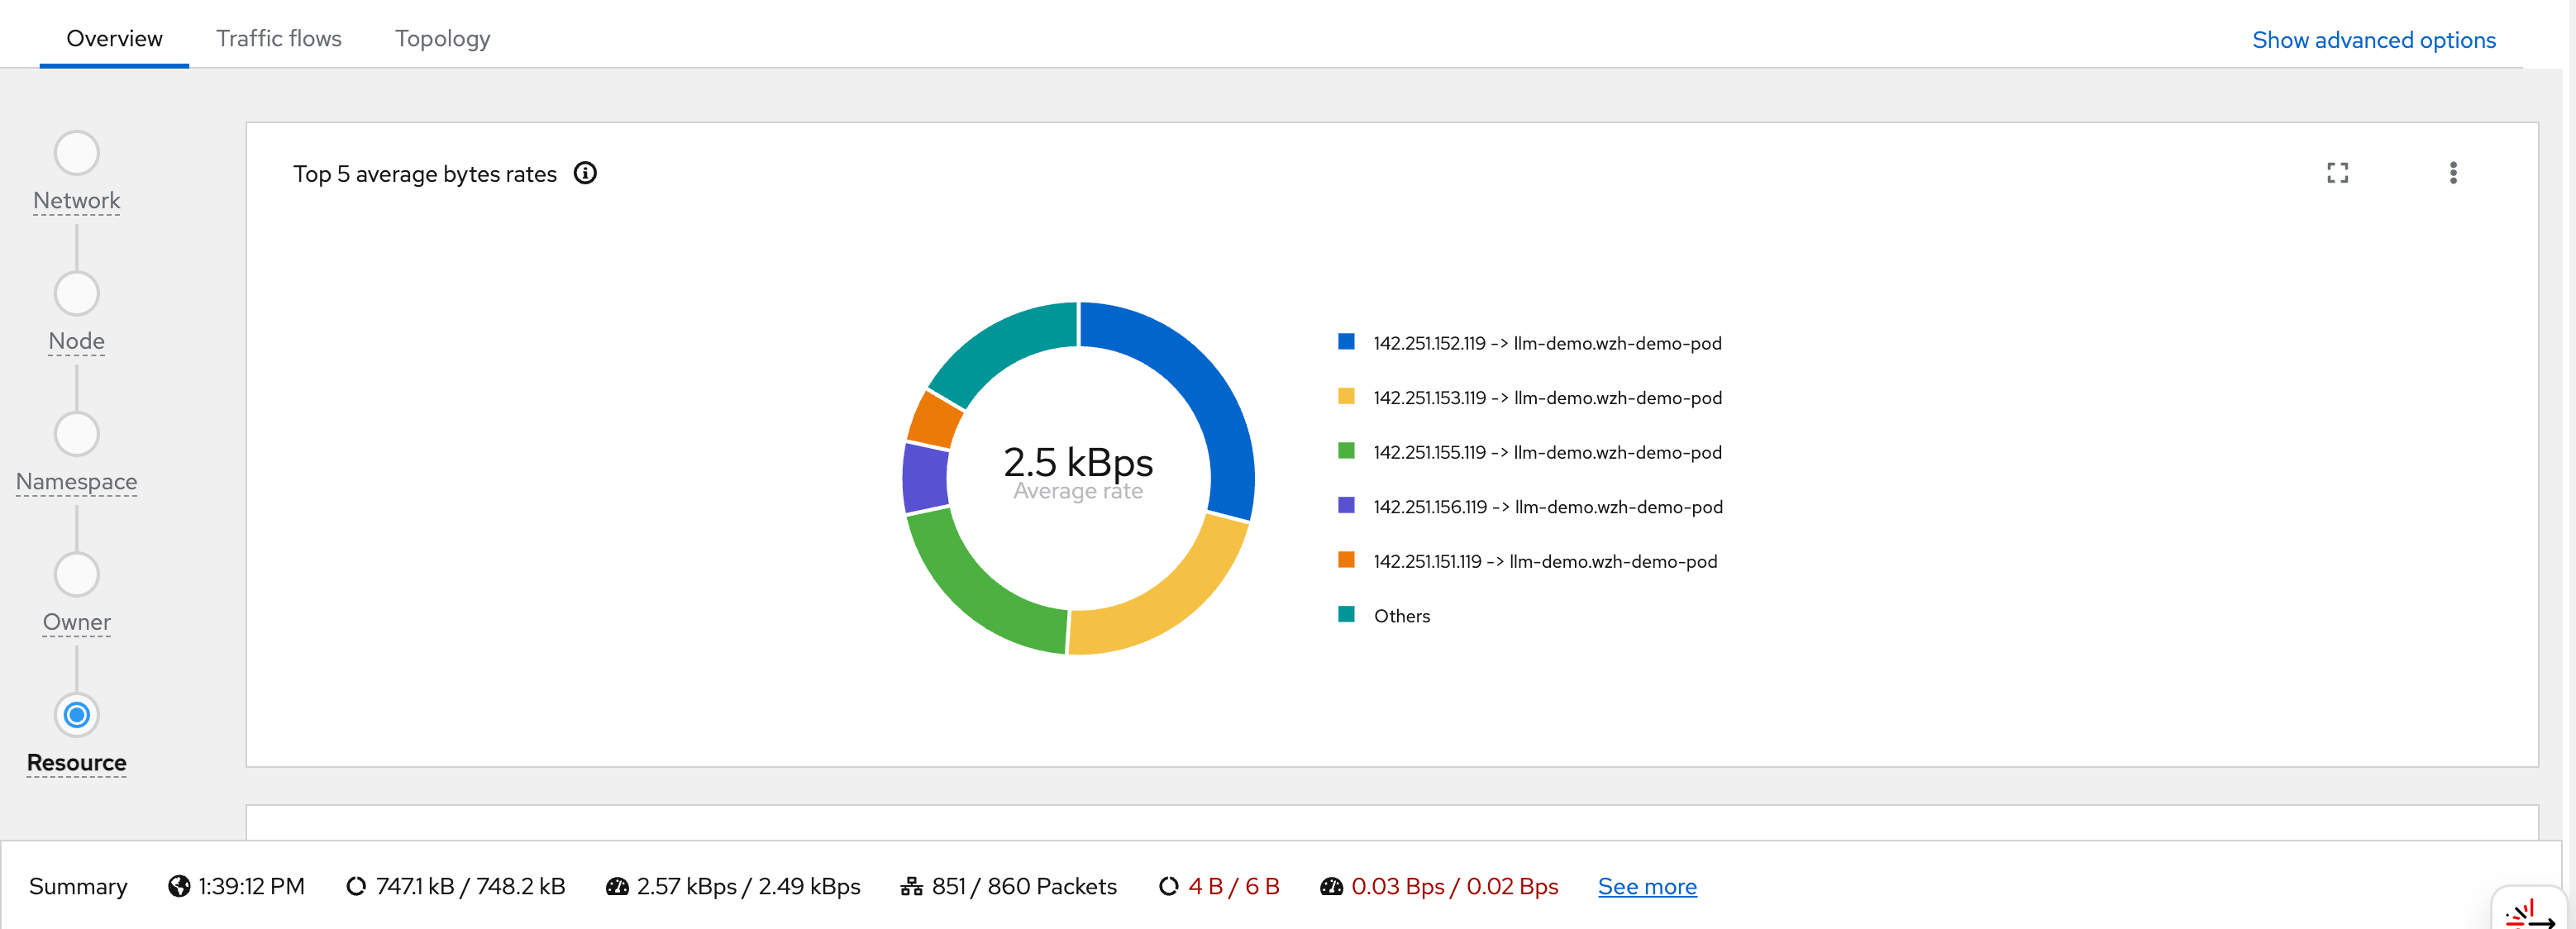The image size is (2576, 929).
Task: Toggle the blue 142.251.152.119 legend swatch
Action: click(1346, 342)
